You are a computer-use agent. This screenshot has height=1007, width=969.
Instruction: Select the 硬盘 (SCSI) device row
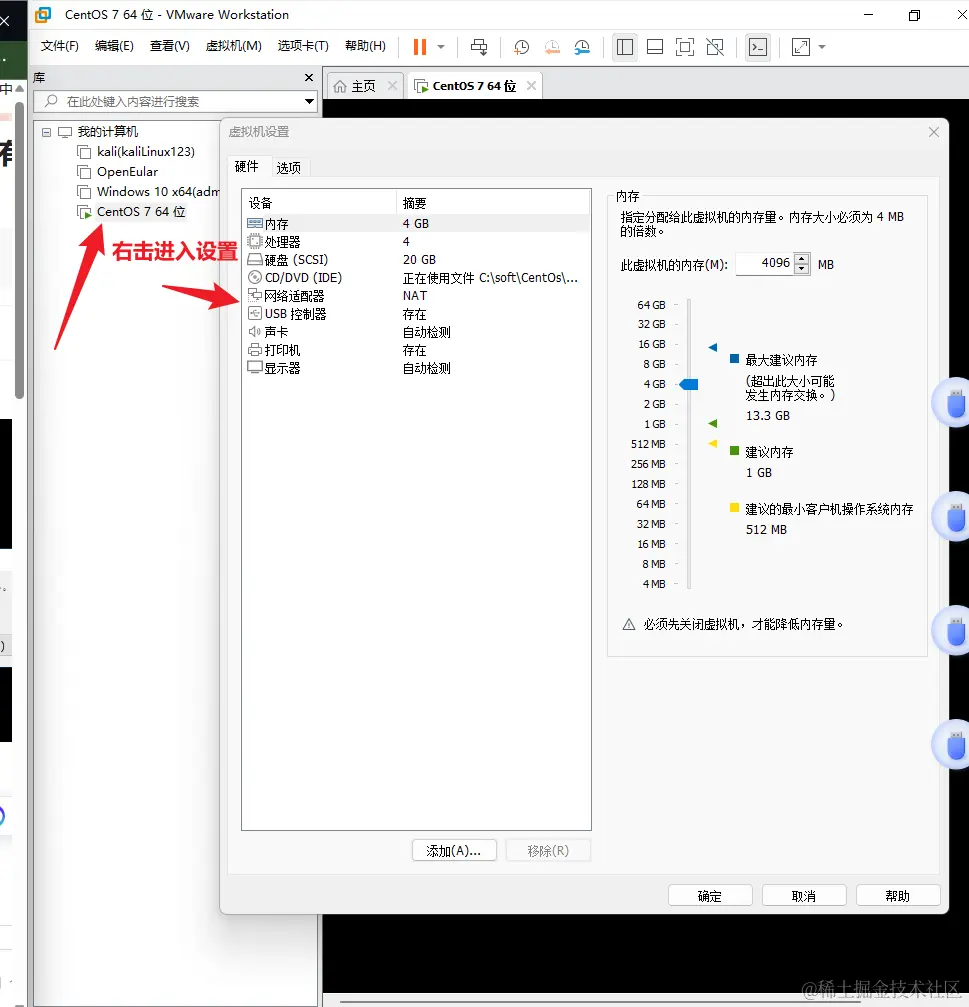coord(416,259)
